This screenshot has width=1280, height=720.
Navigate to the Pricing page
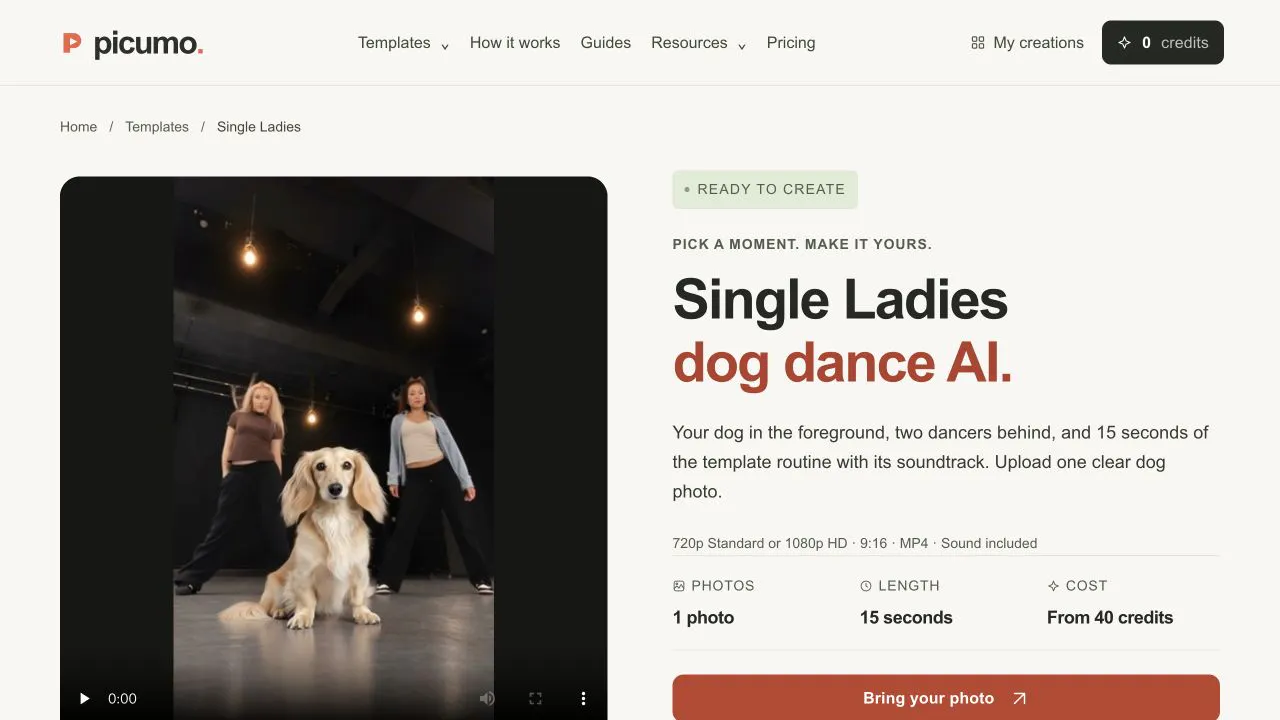[791, 43]
